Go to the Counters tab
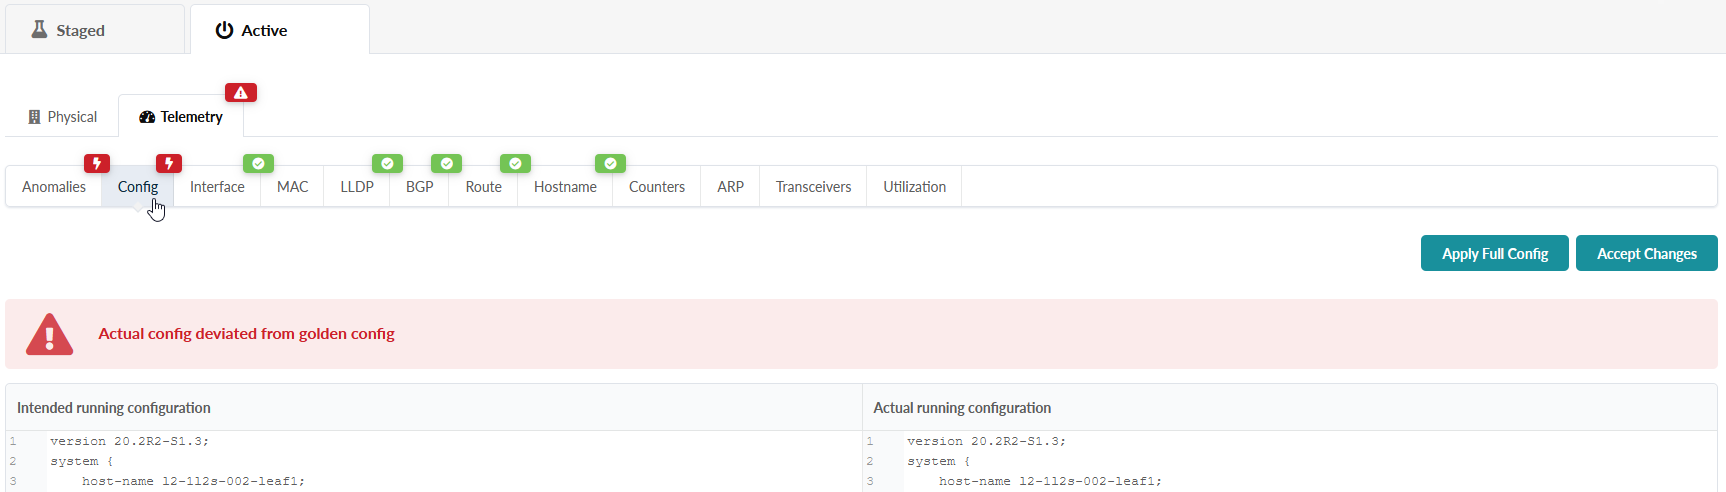 [x=657, y=187]
